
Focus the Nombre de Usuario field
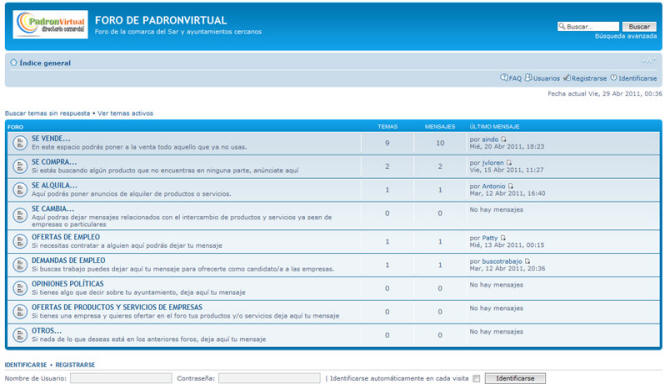click(121, 378)
